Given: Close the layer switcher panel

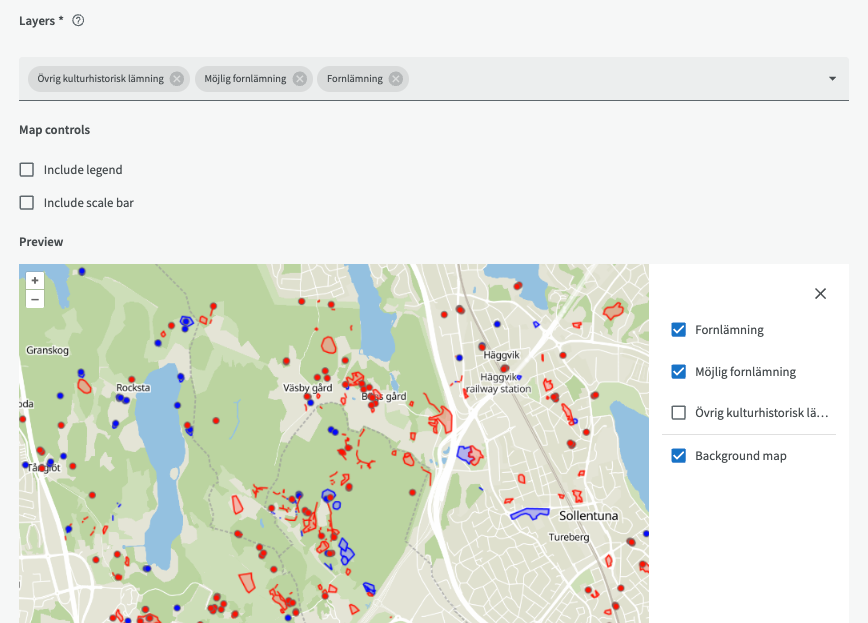Looking at the screenshot, I should (820, 294).
